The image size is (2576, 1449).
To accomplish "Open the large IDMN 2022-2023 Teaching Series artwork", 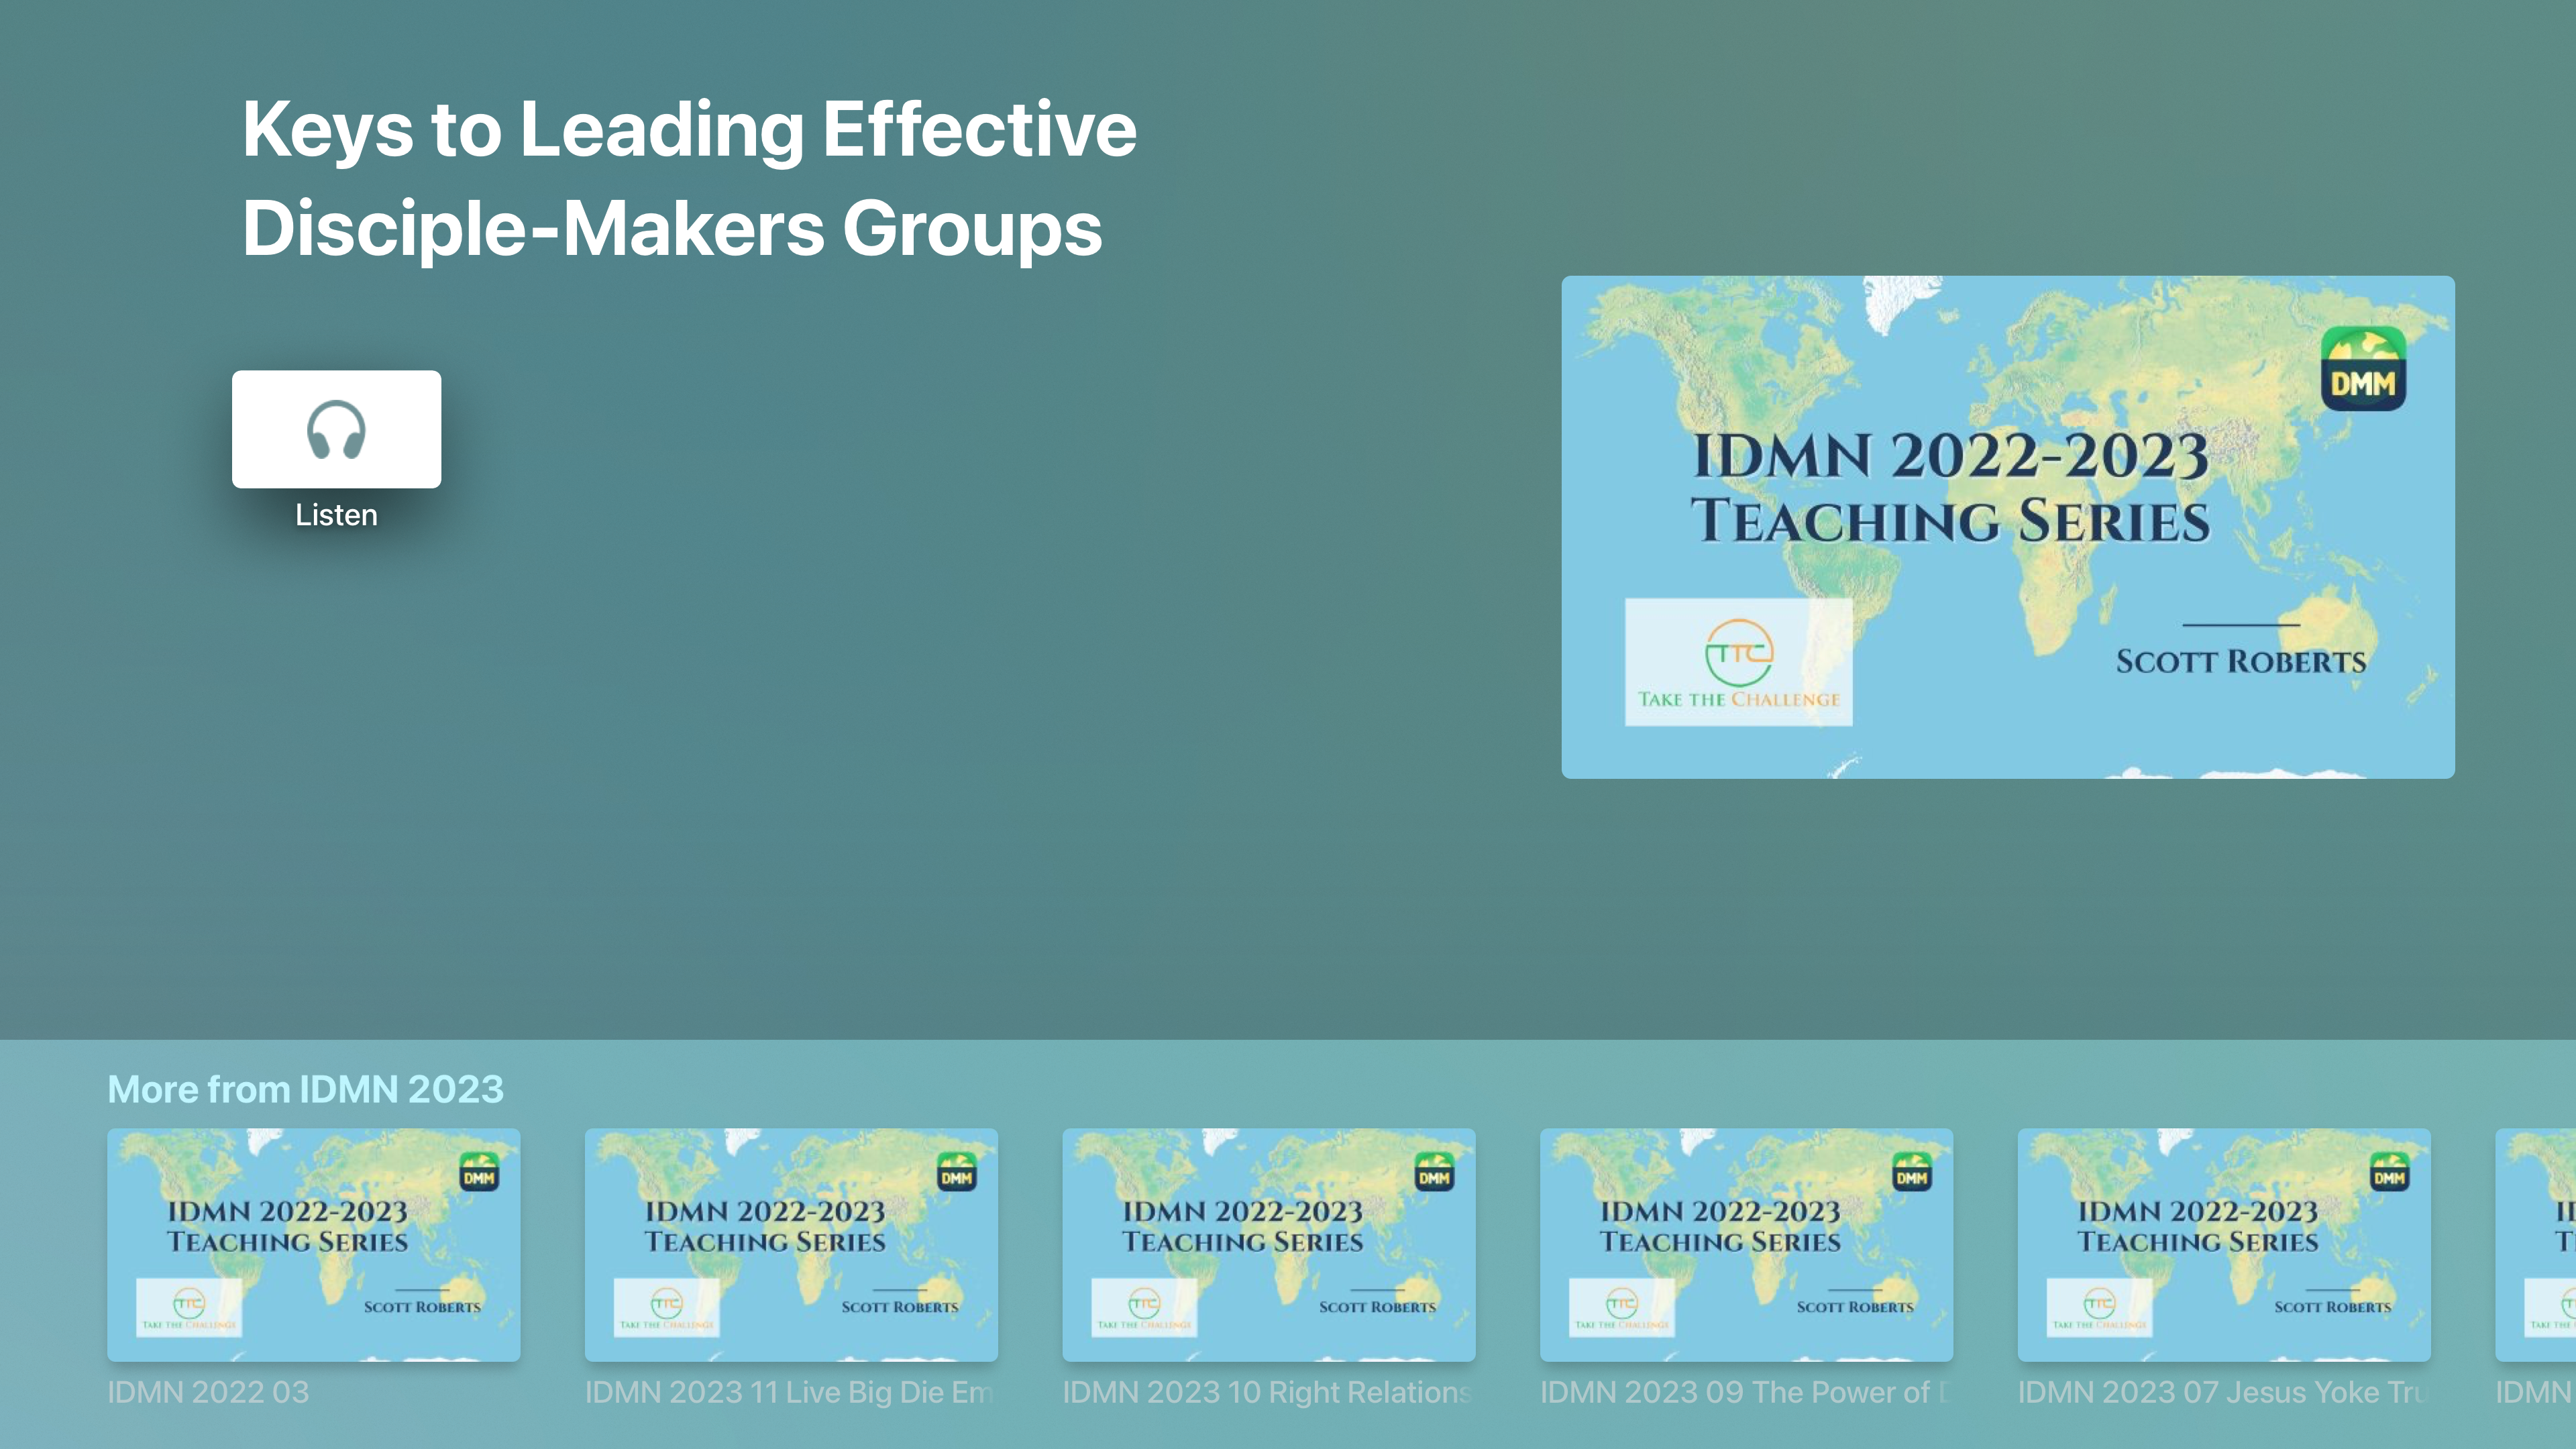I will [x=2008, y=527].
